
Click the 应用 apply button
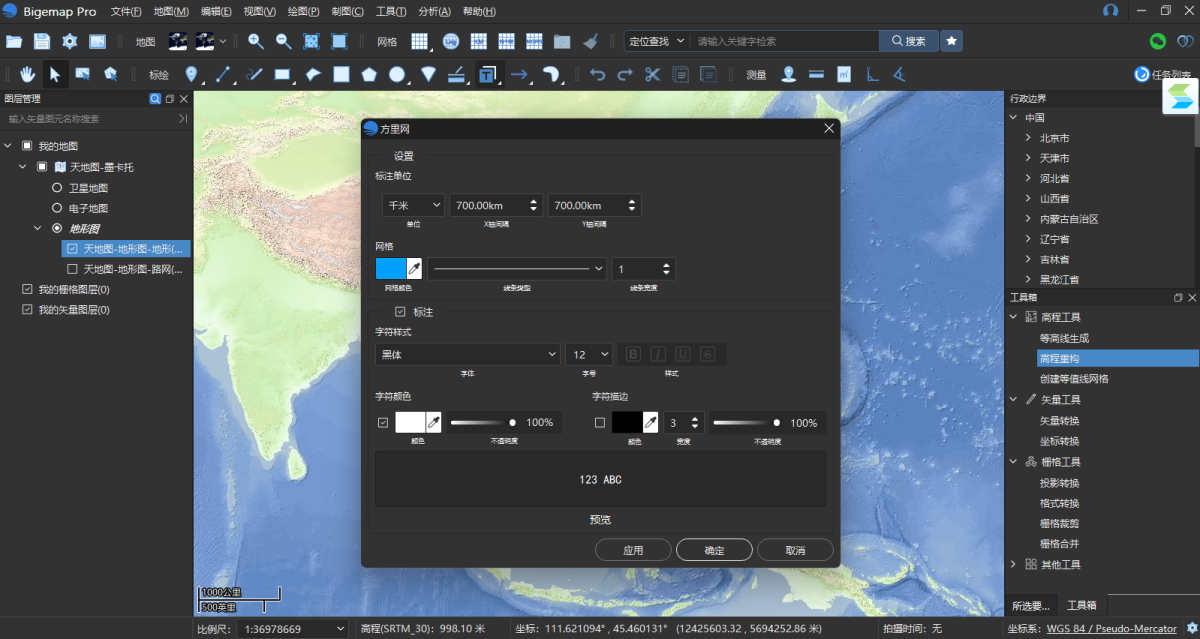tap(633, 550)
